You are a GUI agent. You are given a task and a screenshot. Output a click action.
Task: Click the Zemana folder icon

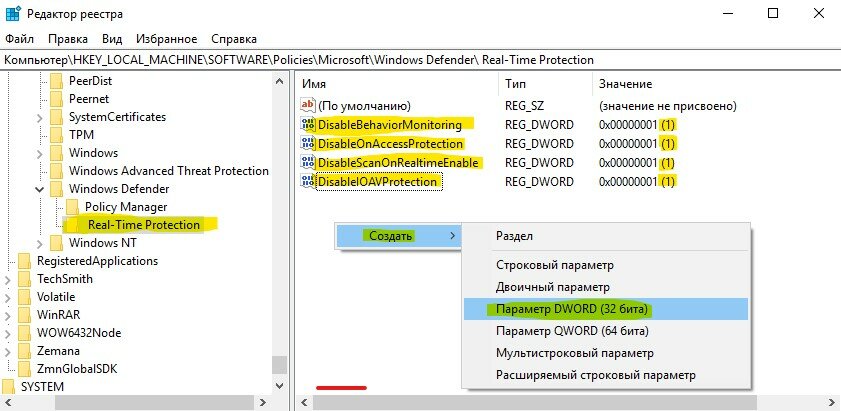pos(24,351)
